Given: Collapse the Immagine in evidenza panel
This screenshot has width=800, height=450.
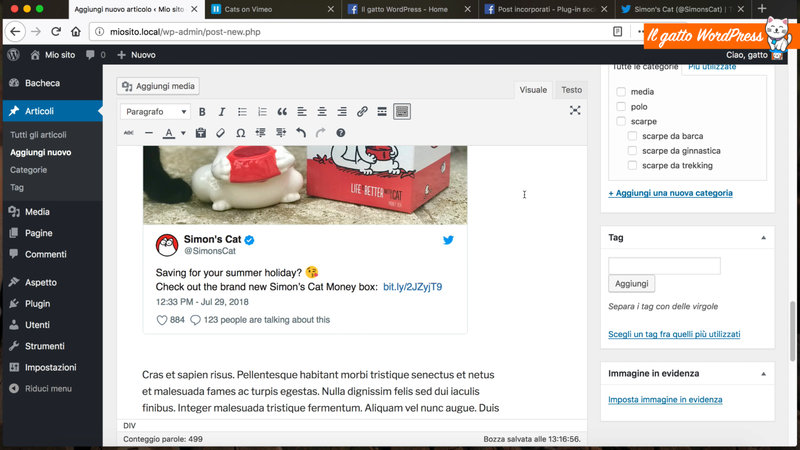Looking at the screenshot, I should click(x=763, y=374).
